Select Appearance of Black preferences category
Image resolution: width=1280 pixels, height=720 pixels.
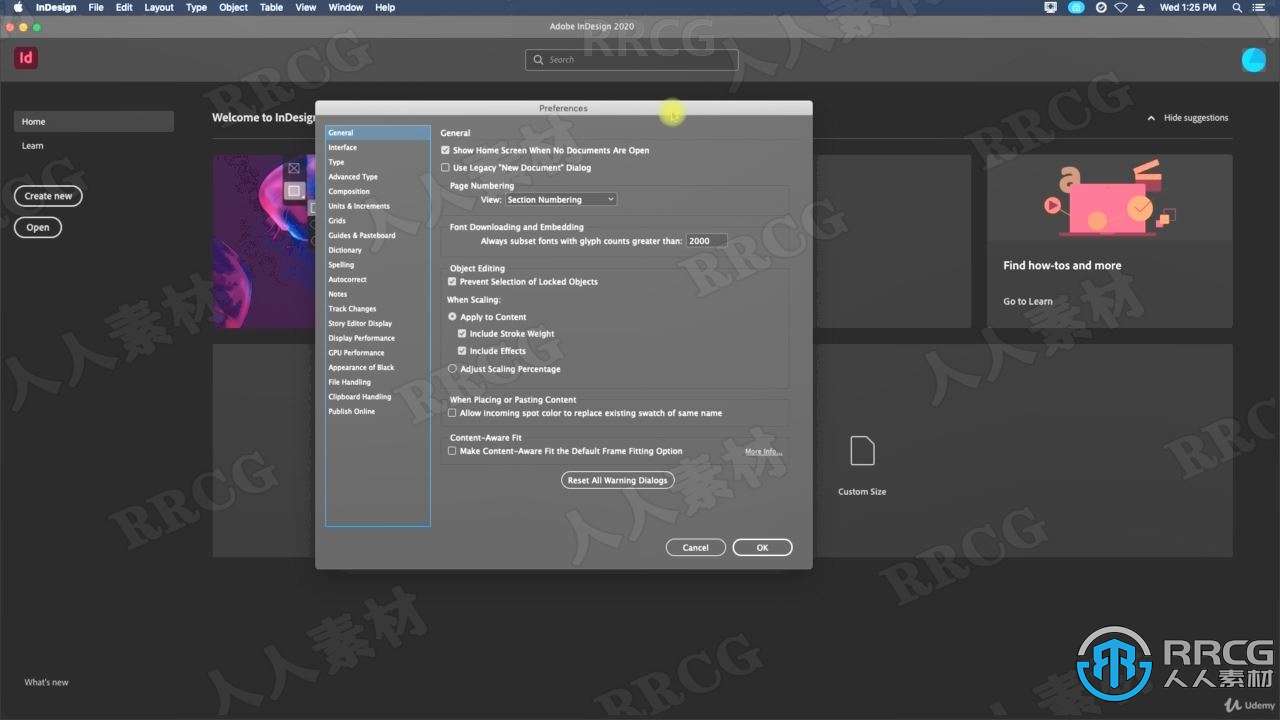[x=378, y=367]
